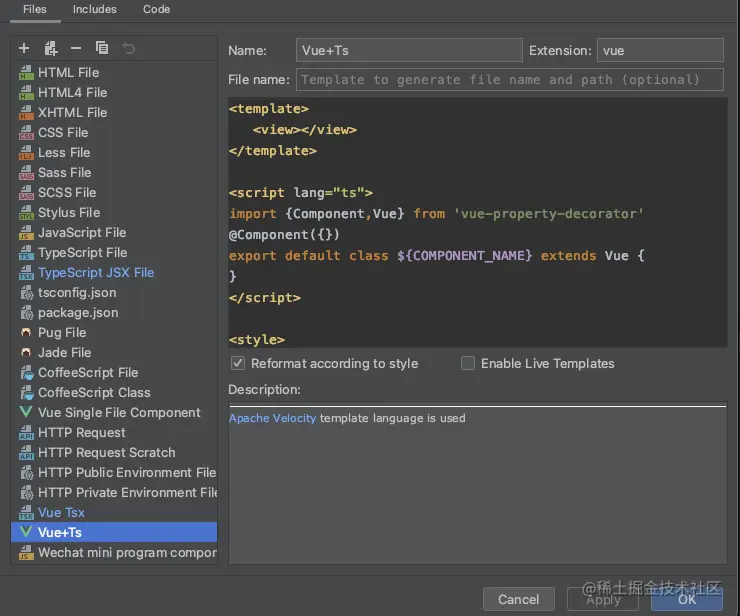Click the Create Child Template file icon
This screenshot has height=616, width=740.
(50, 48)
